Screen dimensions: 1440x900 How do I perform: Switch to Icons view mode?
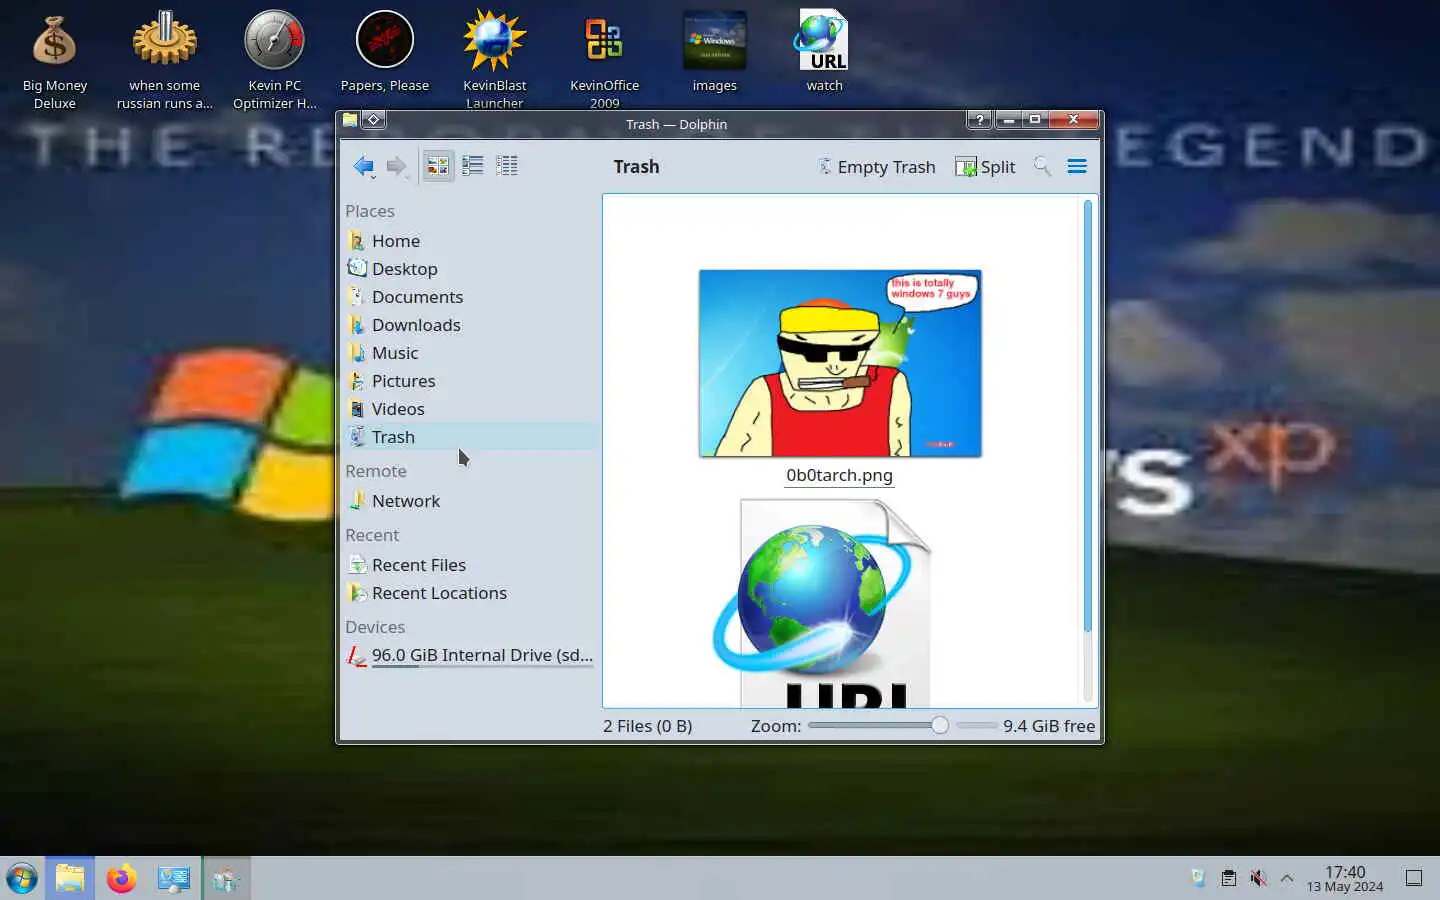tap(438, 166)
